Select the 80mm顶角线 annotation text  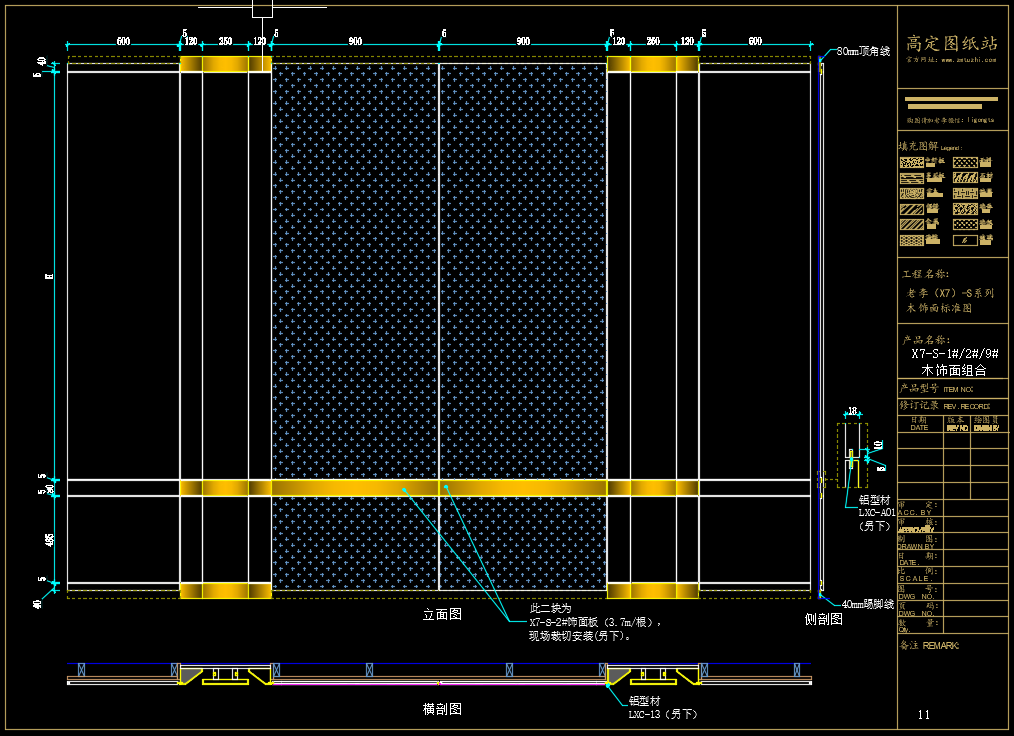click(x=862, y=50)
